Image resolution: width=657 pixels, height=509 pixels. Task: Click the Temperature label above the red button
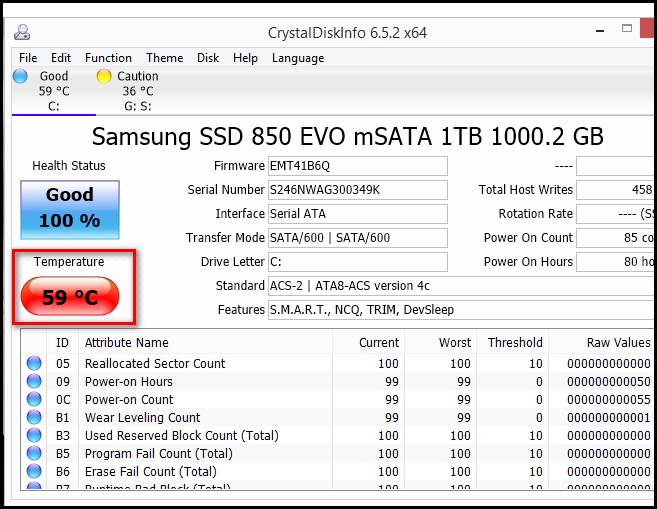click(x=69, y=261)
